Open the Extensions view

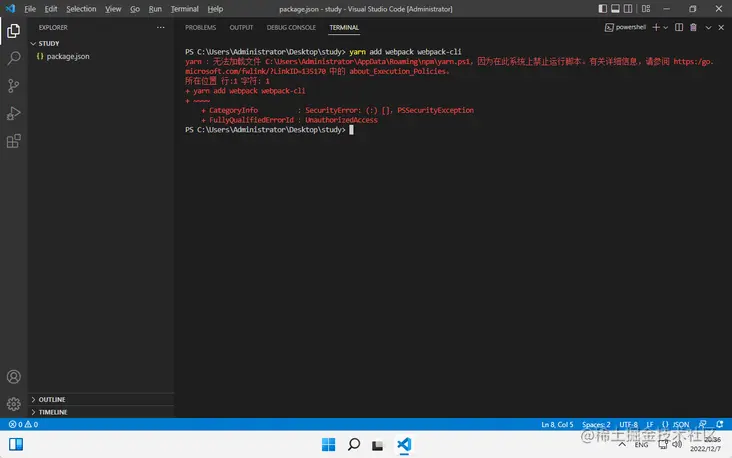[14, 141]
